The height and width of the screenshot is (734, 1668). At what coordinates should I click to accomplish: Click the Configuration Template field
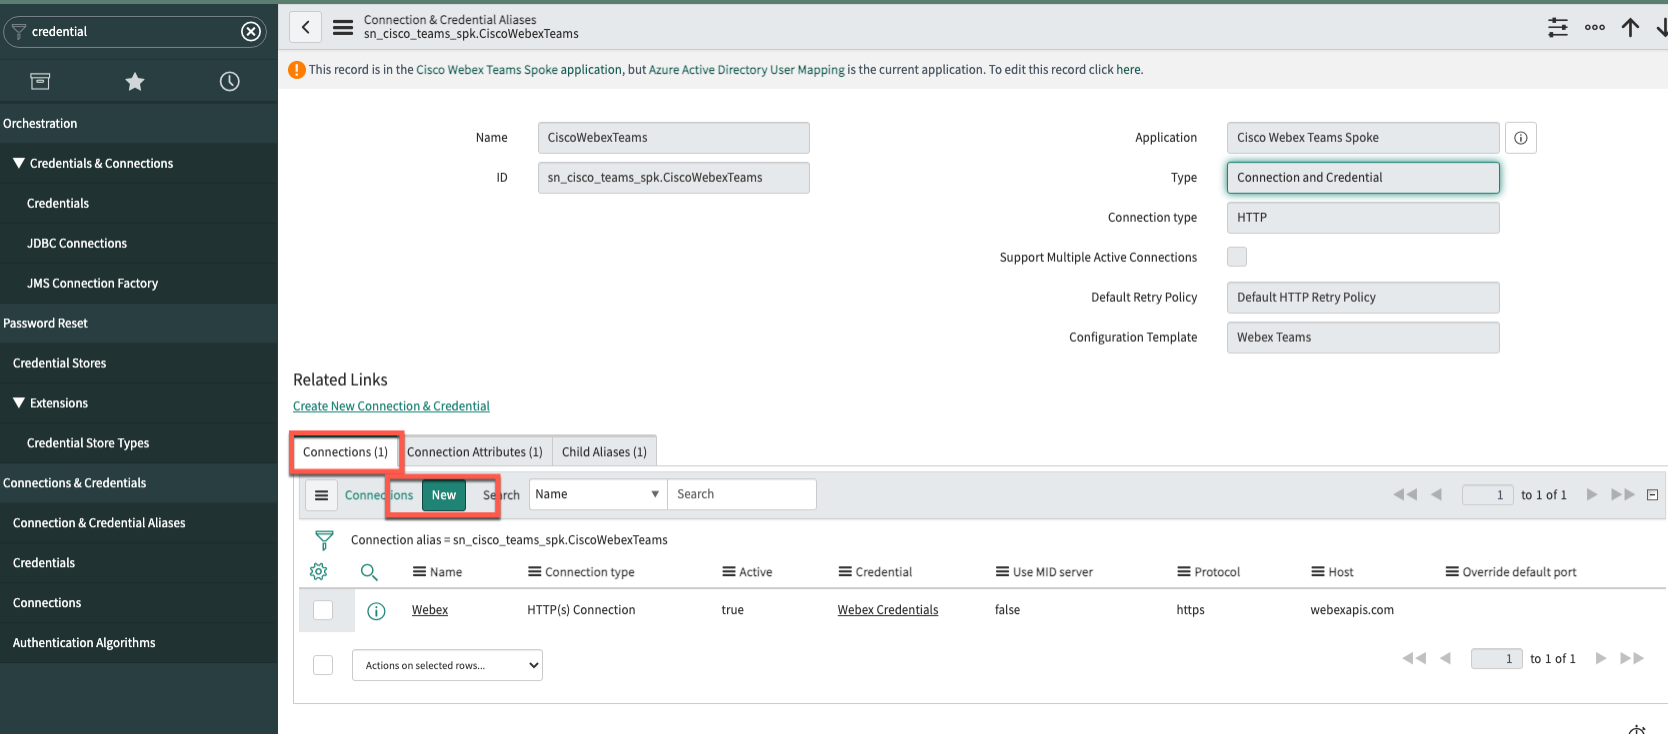(x=1363, y=338)
